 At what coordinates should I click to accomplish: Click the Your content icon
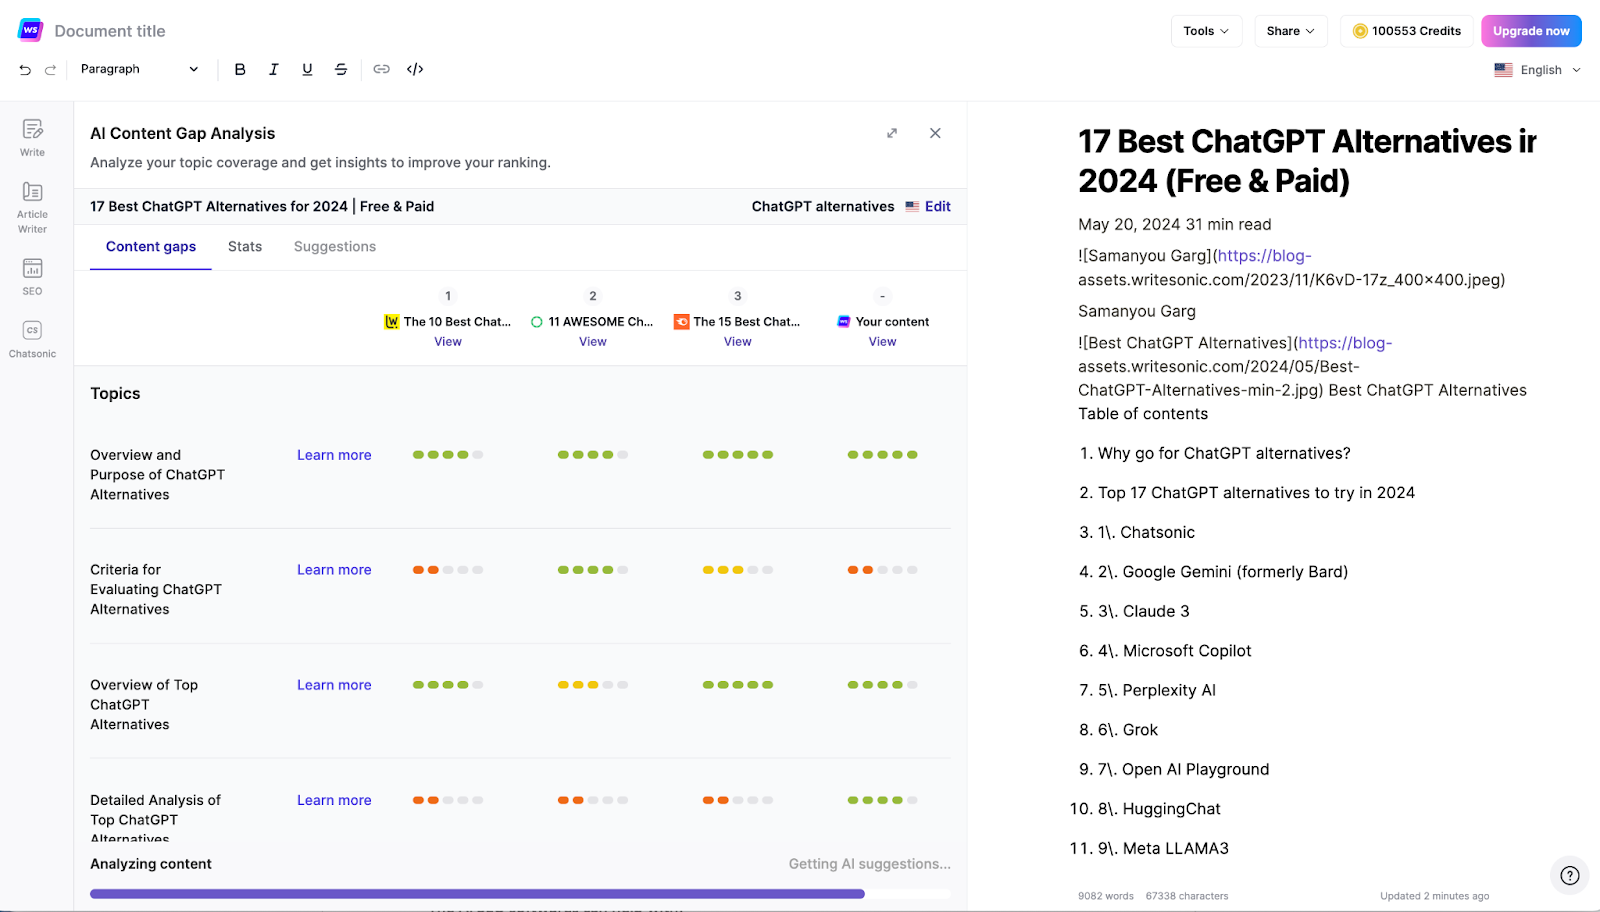point(844,322)
